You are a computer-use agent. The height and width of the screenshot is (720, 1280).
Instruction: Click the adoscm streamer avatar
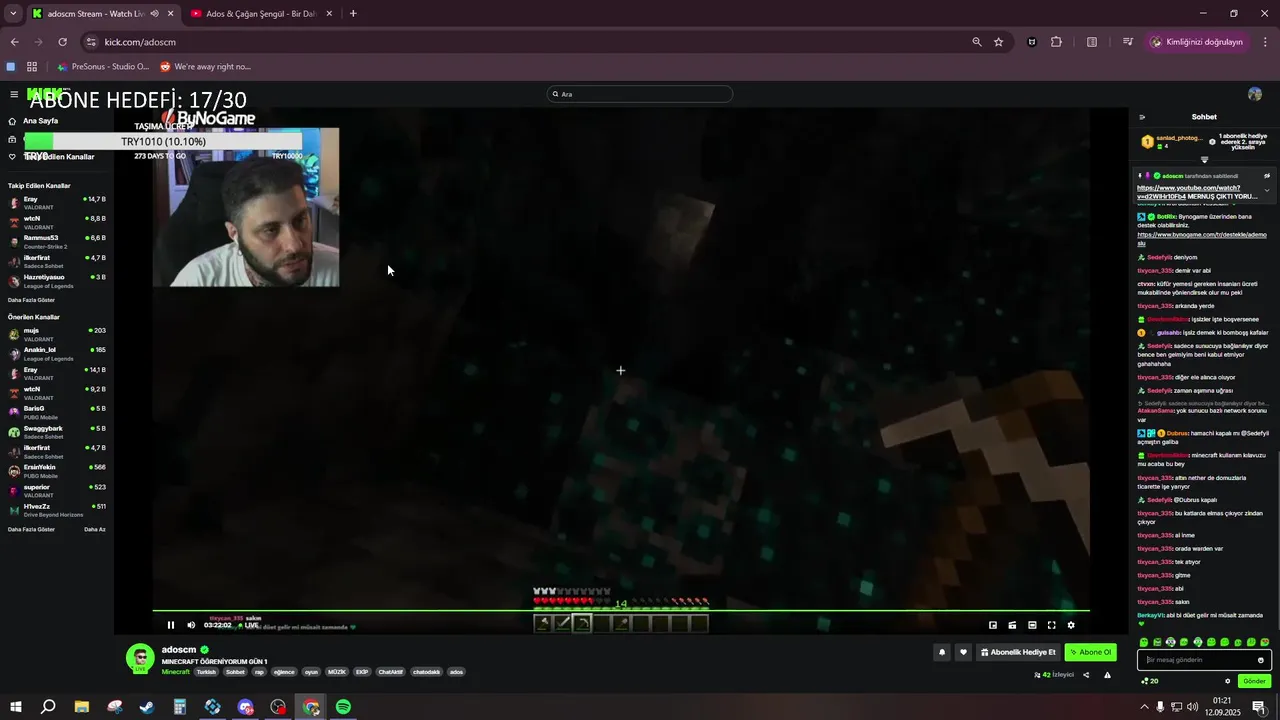point(140,658)
